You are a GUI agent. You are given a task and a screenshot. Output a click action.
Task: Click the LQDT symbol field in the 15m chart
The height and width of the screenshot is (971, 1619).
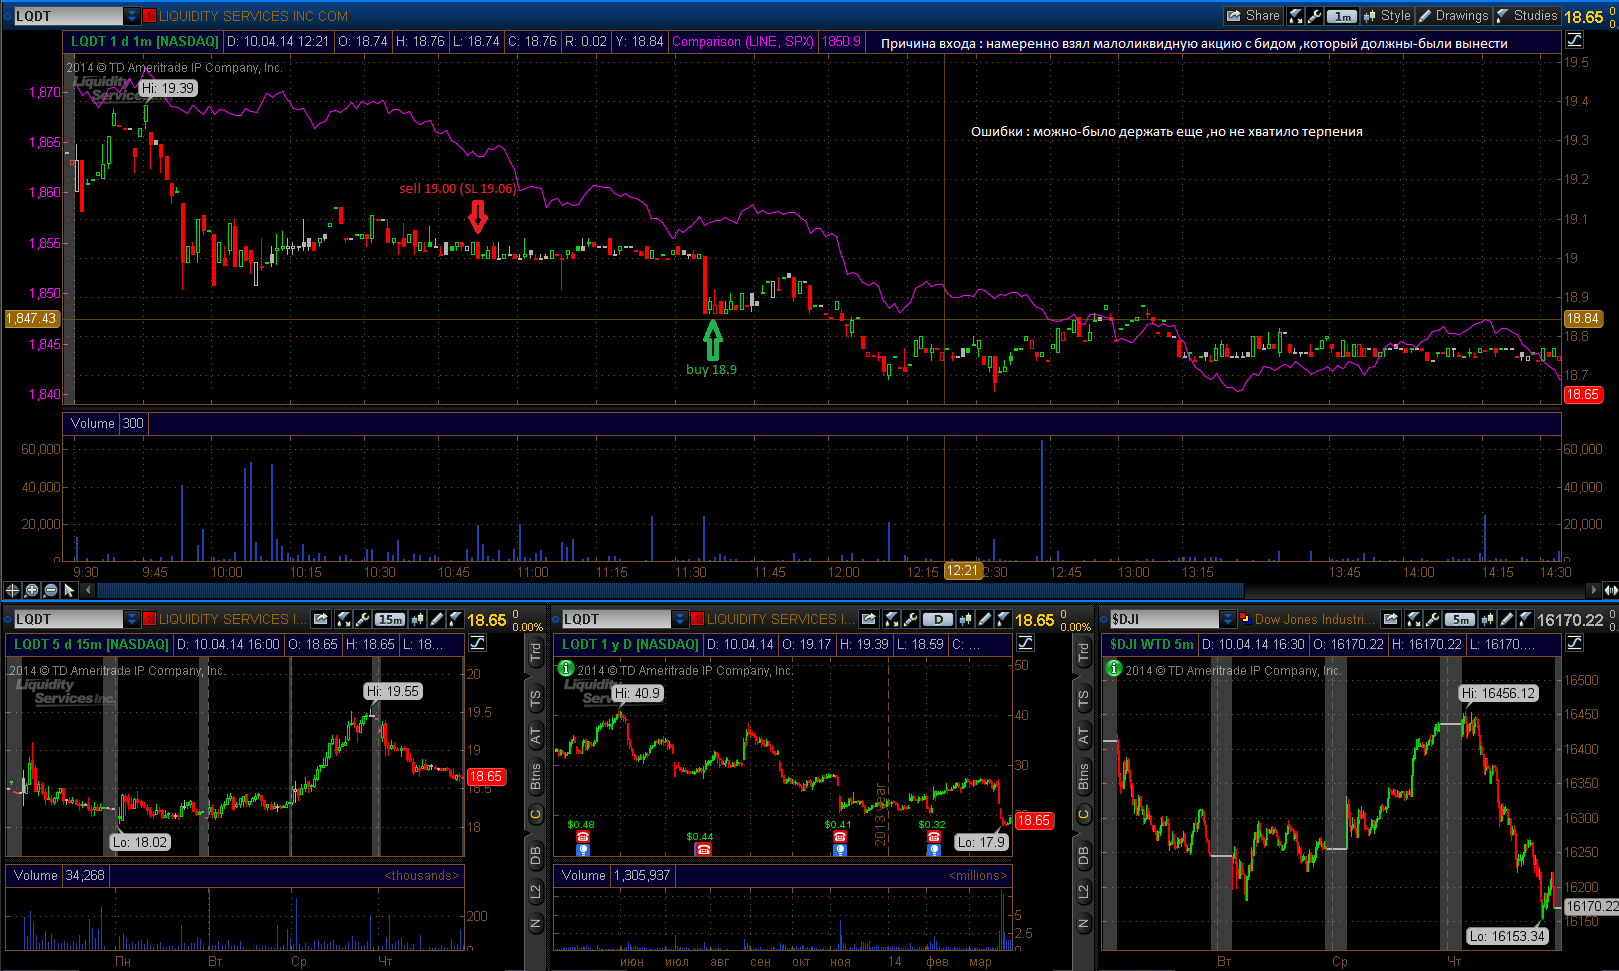[x=68, y=619]
